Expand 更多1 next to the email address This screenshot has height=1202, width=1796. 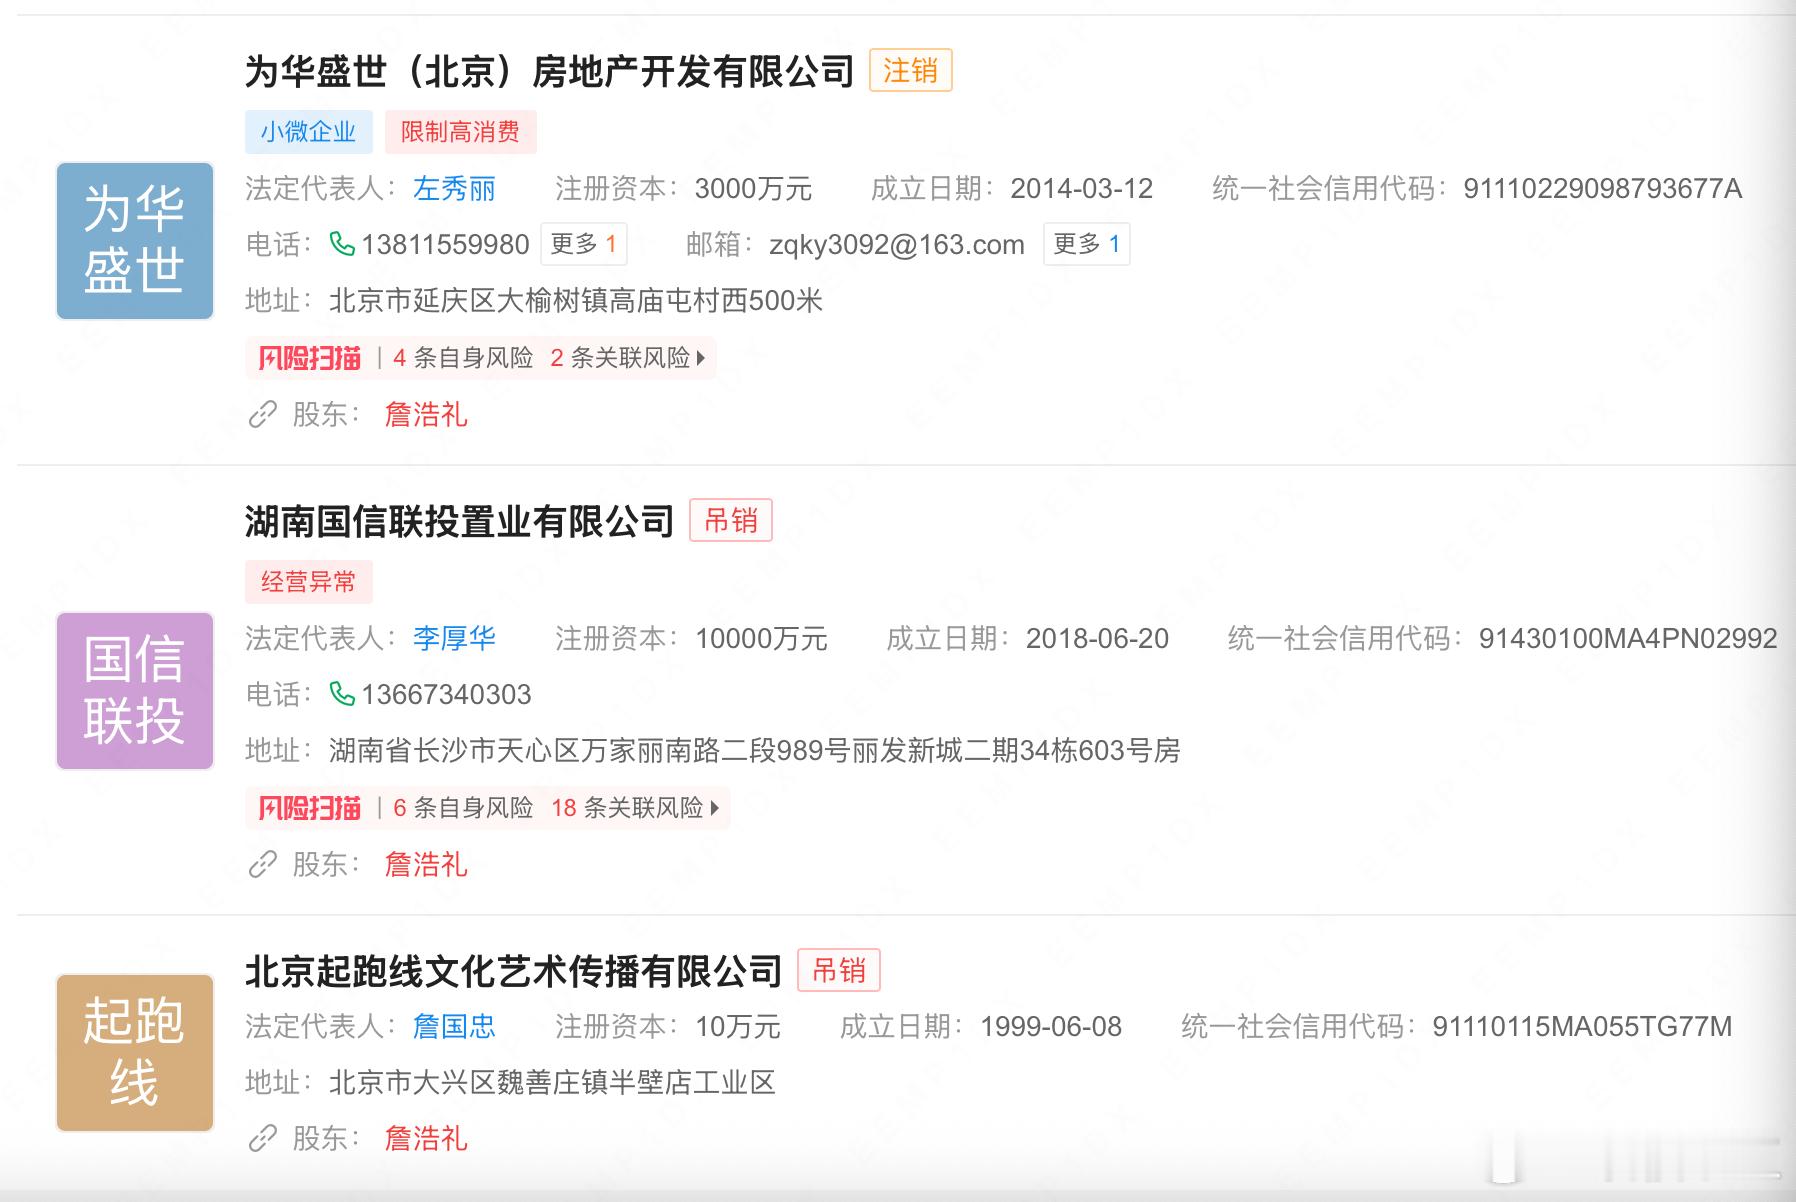click(1086, 243)
